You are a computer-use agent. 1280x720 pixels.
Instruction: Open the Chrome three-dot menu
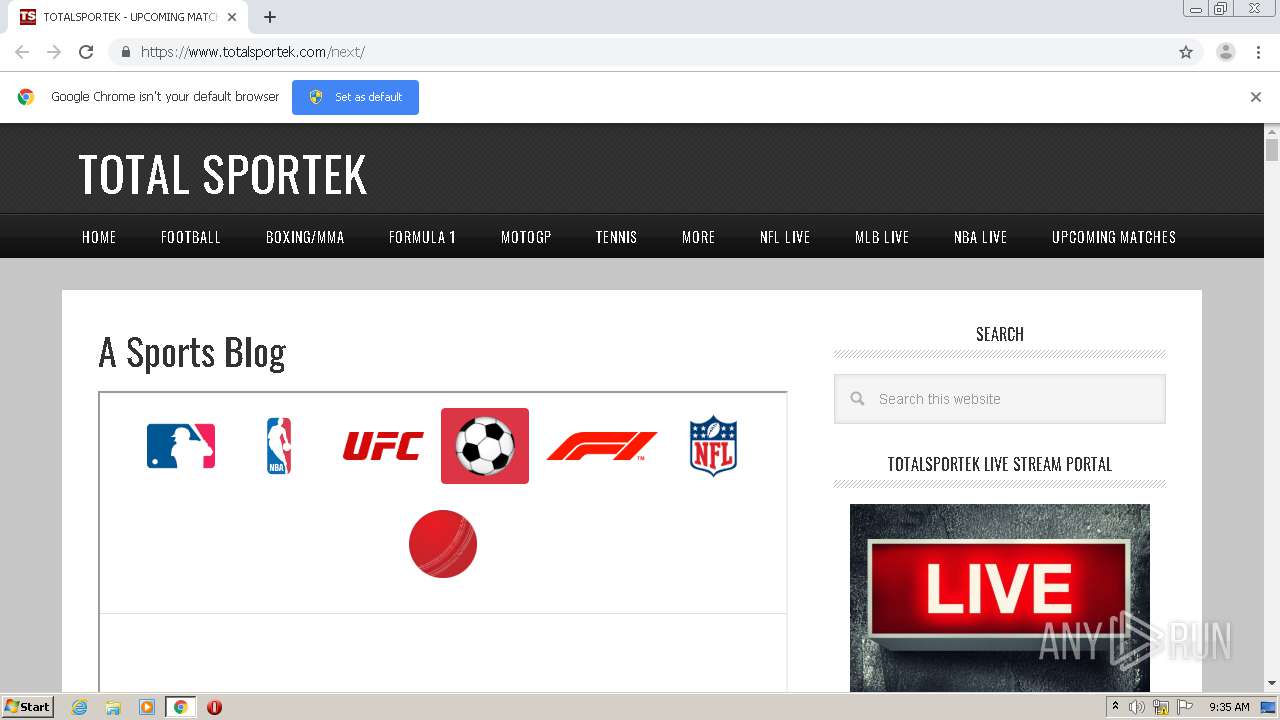click(1258, 52)
